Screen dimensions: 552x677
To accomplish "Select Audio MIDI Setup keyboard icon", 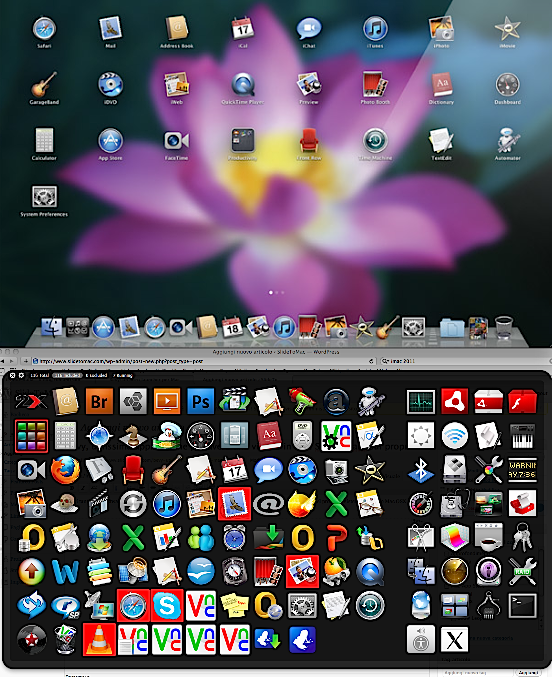I will 523,436.
